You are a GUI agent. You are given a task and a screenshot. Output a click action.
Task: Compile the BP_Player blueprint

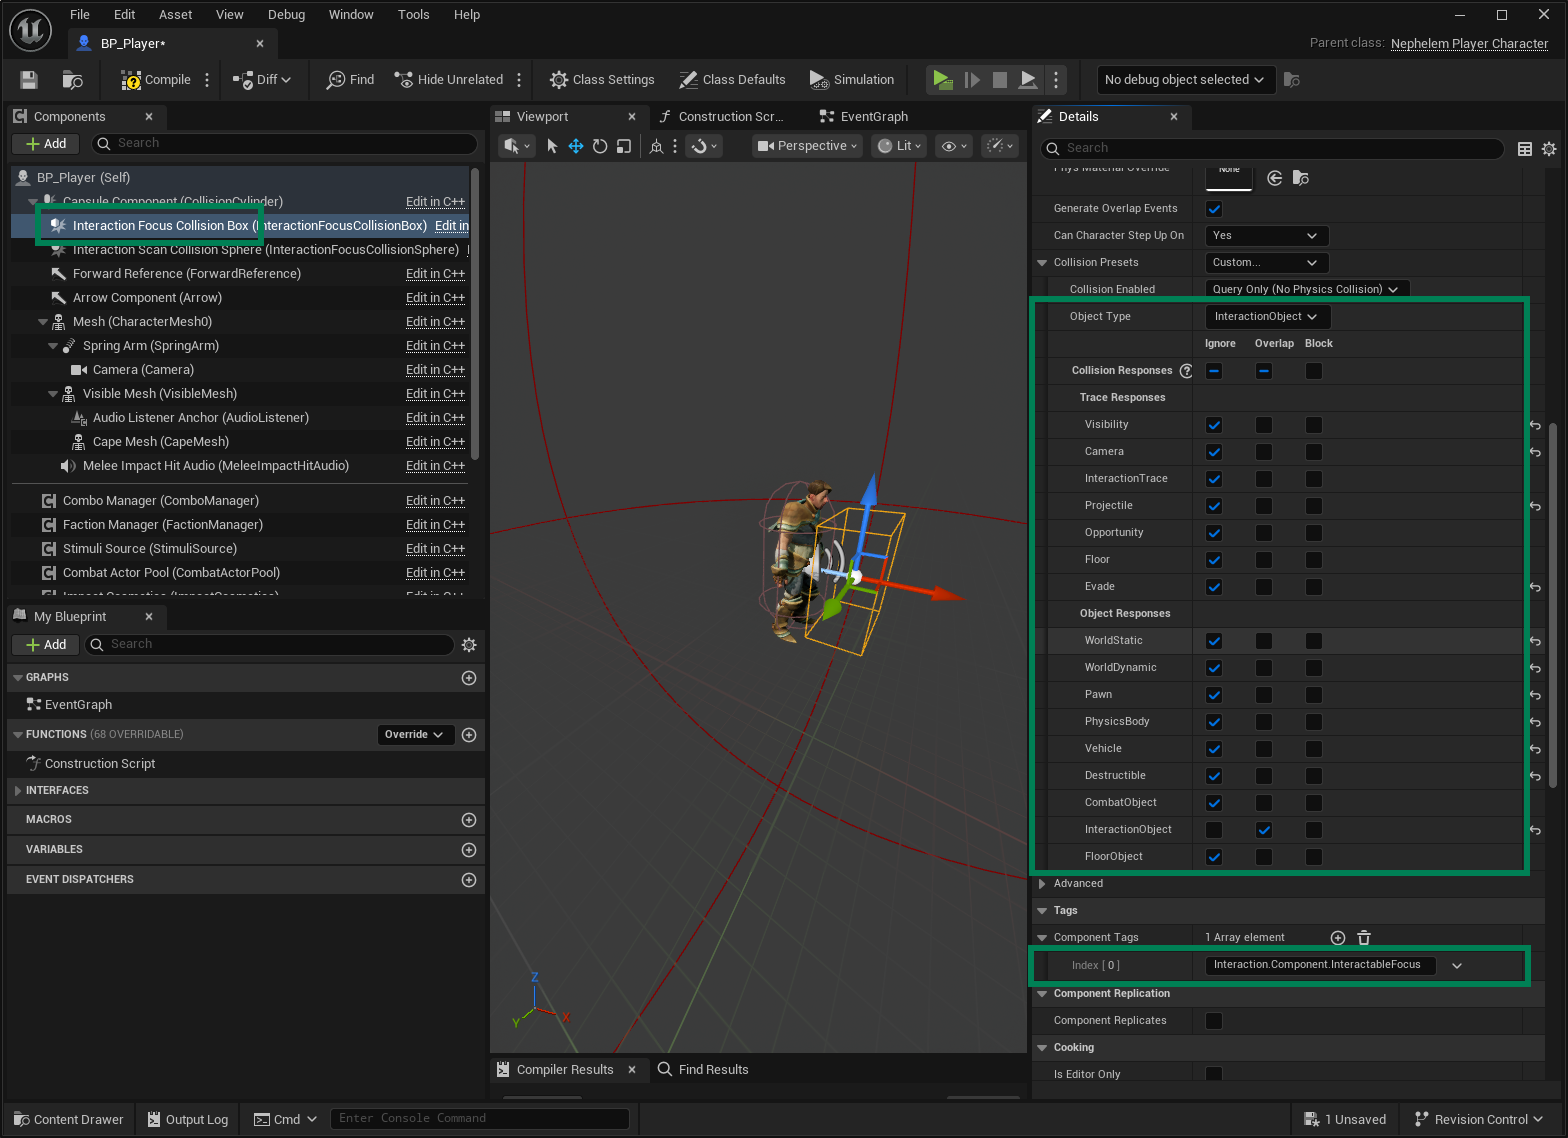[156, 80]
